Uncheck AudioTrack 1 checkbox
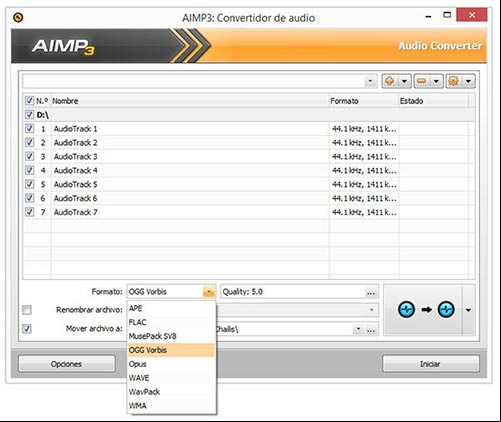501x422 pixels. point(29,128)
